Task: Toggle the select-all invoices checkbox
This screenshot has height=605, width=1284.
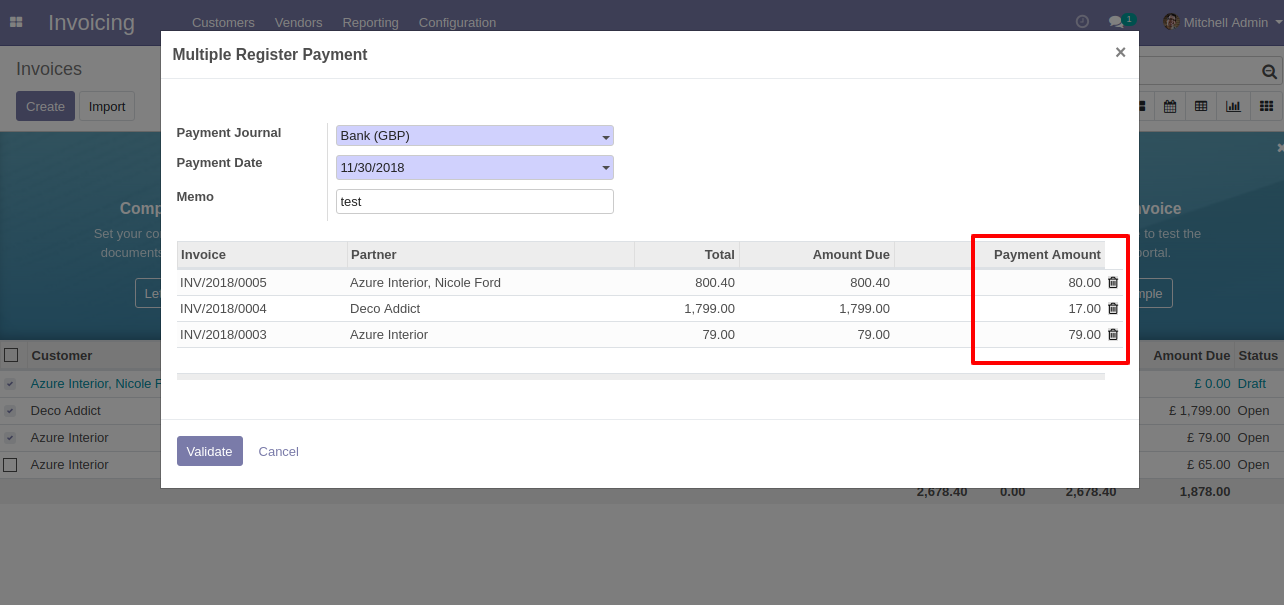Action: [x=11, y=355]
